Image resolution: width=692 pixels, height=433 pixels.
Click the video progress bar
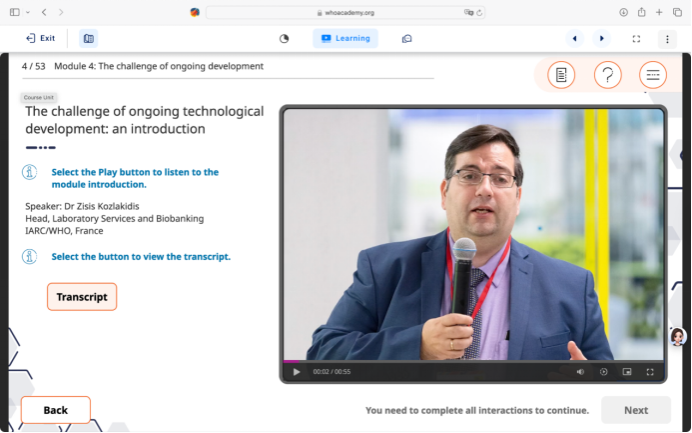472,361
